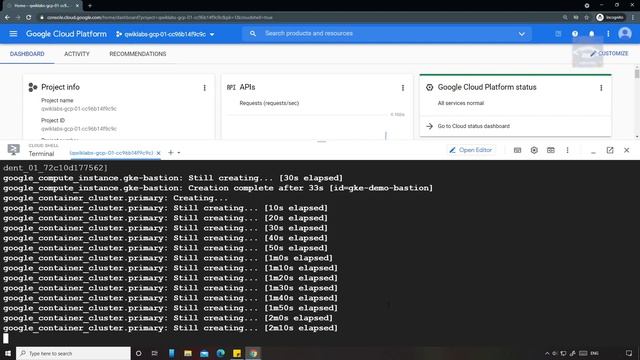Close the Cloud Shell terminal session tab
This screenshot has height=360, width=640.
tap(158, 153)
